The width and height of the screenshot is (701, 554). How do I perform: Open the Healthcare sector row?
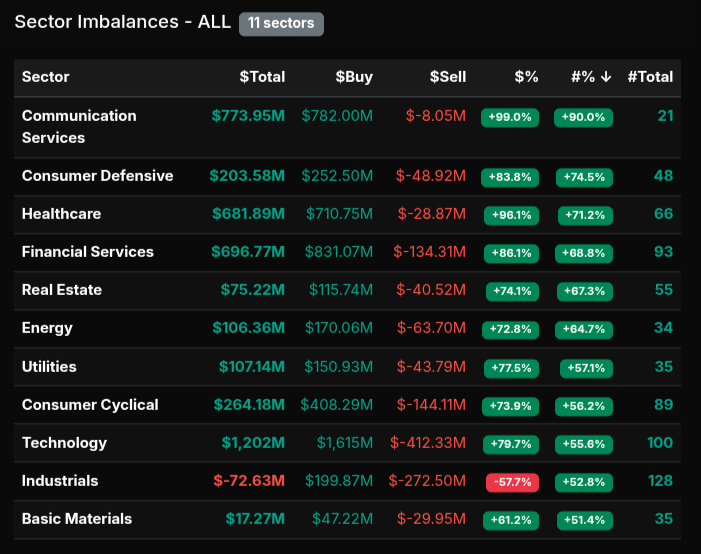coord(61,214)
